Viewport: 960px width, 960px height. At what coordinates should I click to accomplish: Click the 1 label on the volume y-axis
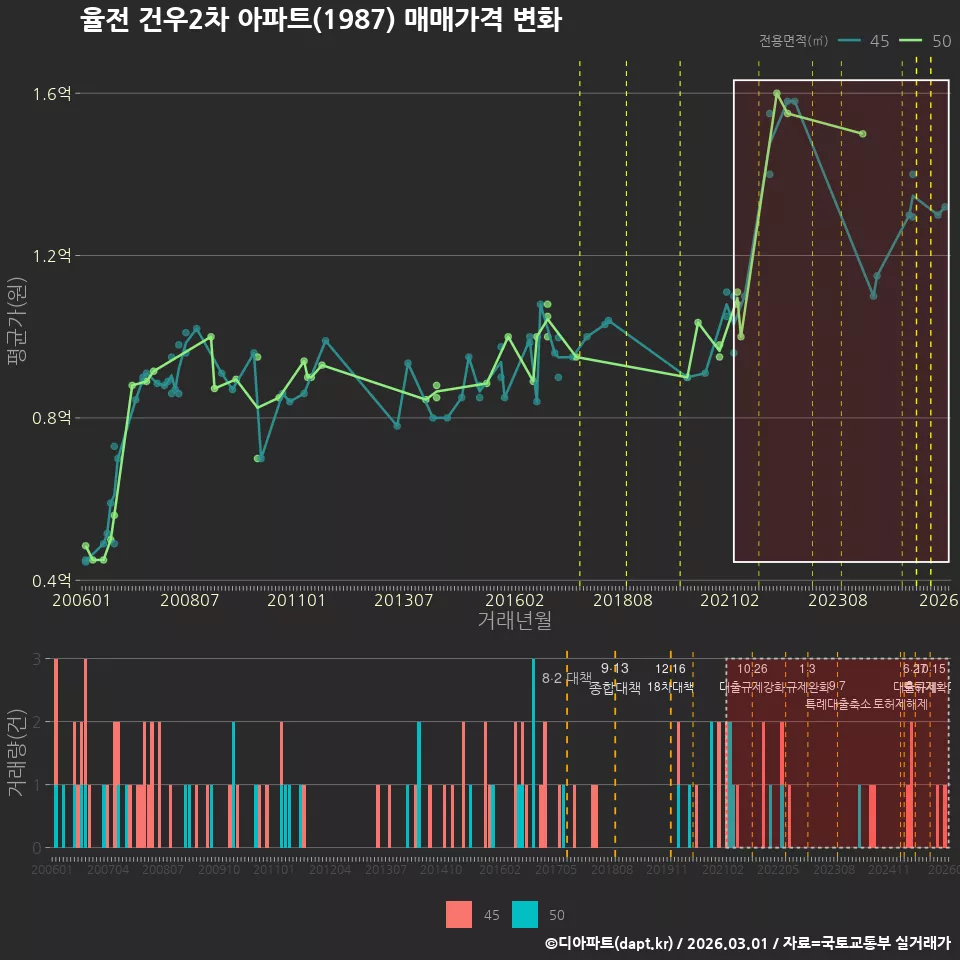pyautogui.click(x=37, y=785)
